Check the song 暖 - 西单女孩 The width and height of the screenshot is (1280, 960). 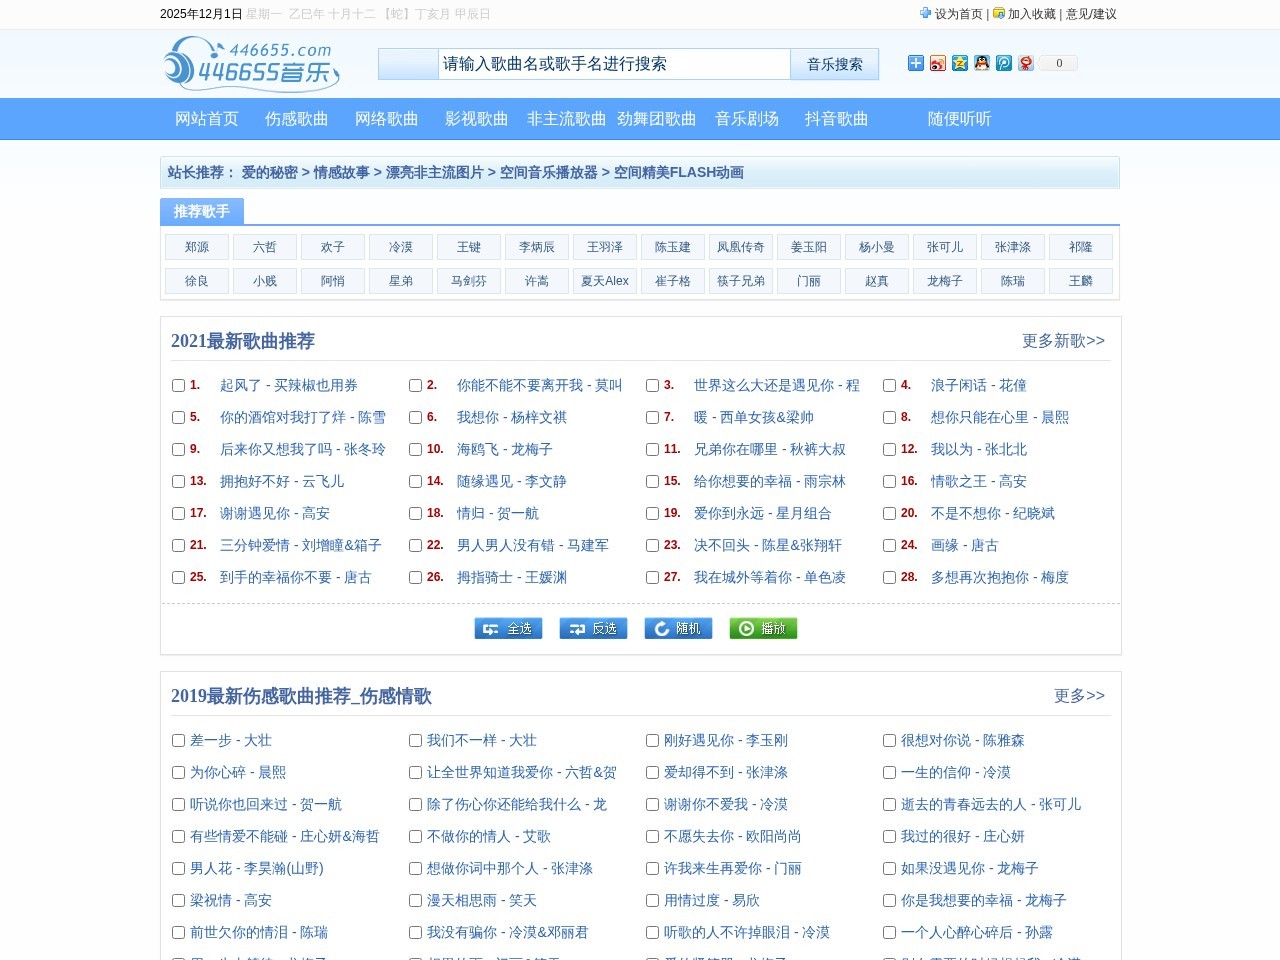[x=652, y=417]
